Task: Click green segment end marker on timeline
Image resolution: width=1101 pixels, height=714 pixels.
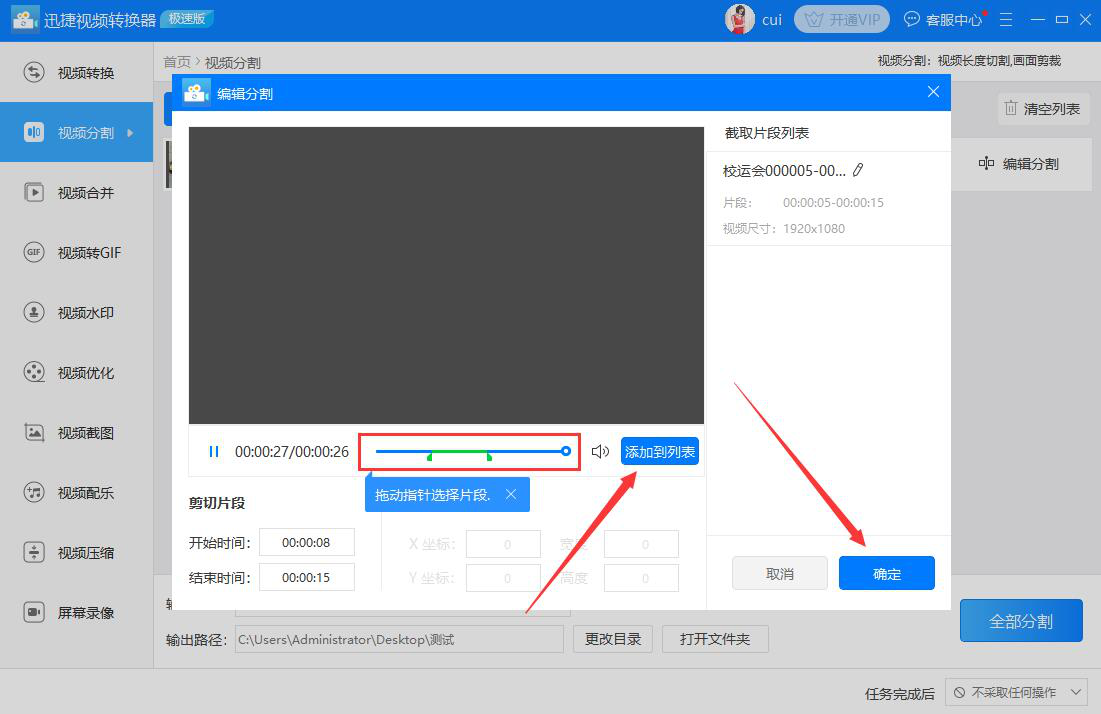Action: pos(489,456)
